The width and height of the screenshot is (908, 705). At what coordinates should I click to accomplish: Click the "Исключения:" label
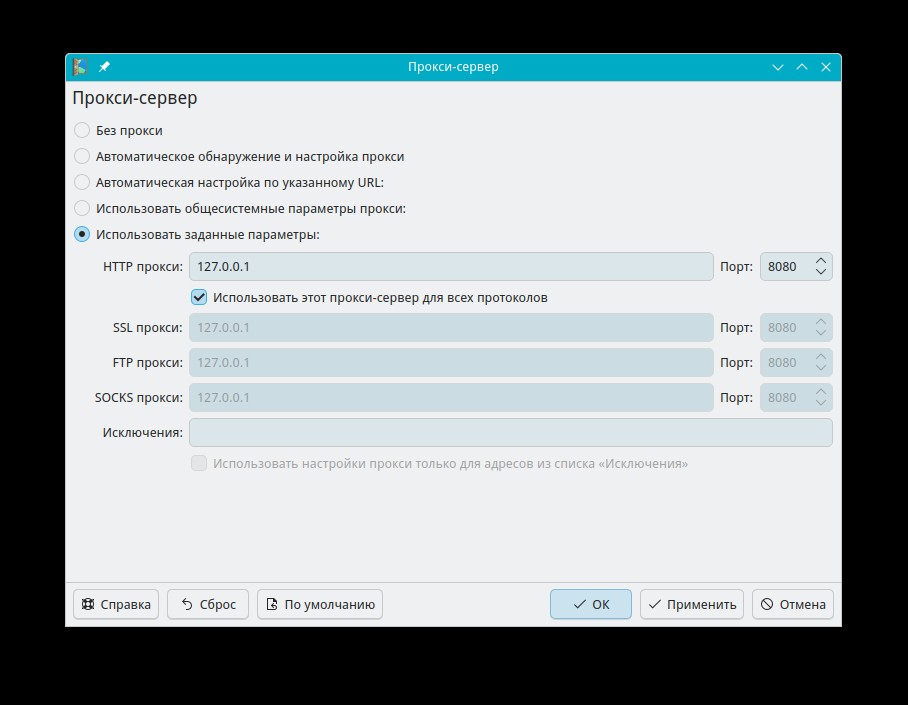pyautogui.click(x=142, y=432)
